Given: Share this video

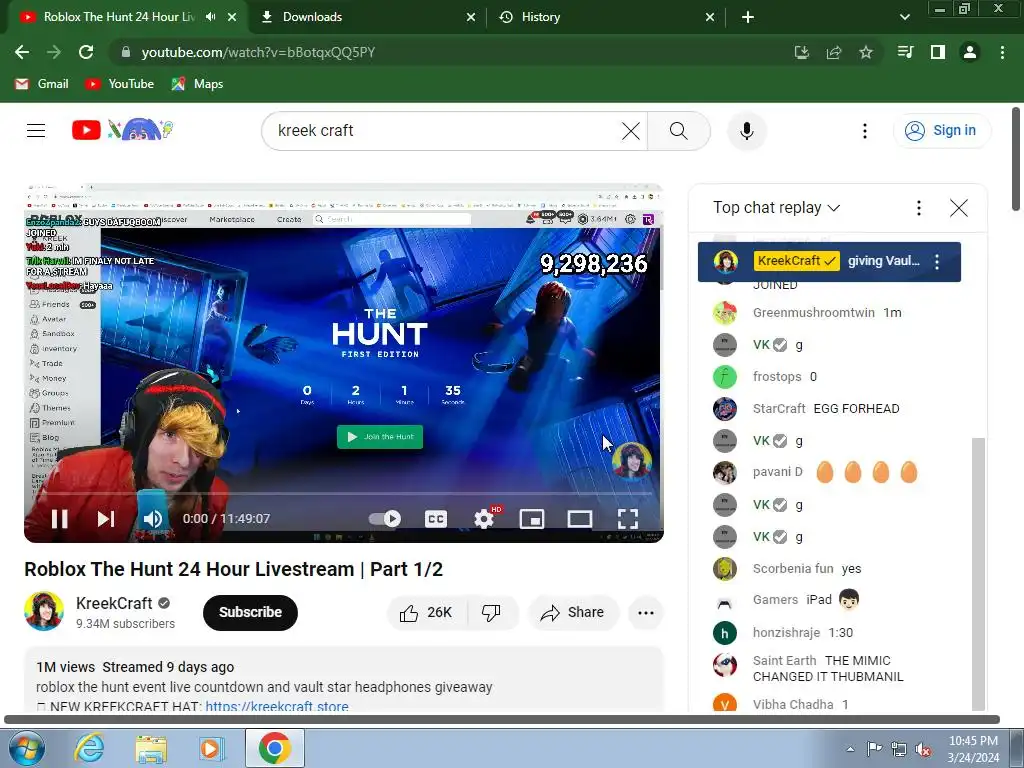Looking at the screenshot, I should click(x=573, y=613).
